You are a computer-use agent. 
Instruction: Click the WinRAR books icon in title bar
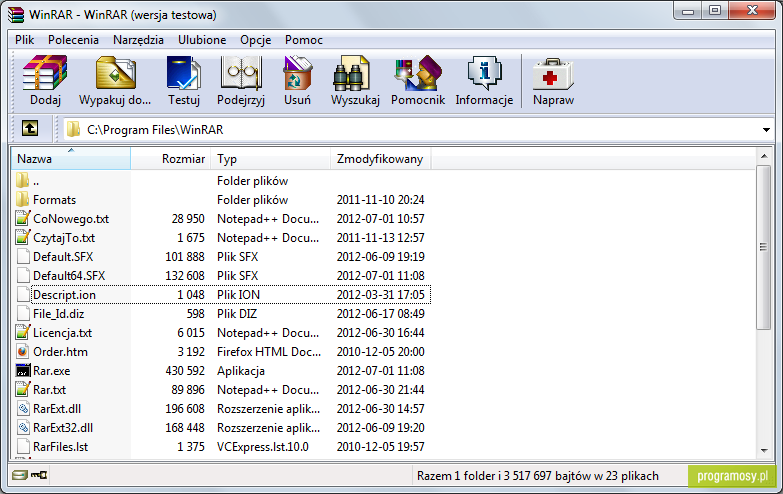[16, 14]
